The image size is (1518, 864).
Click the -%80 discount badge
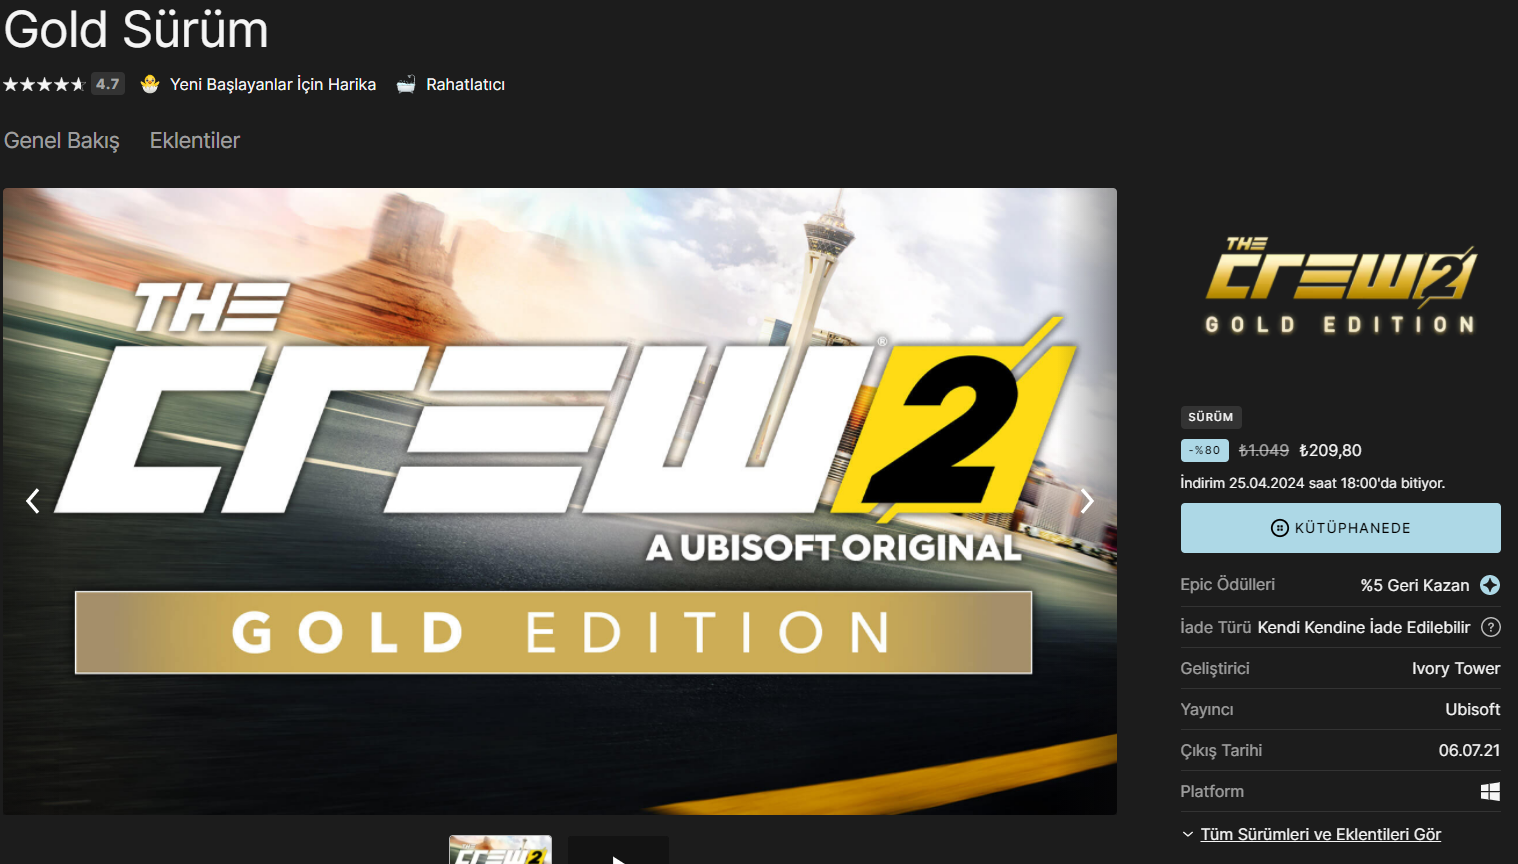coord(1205,450)
